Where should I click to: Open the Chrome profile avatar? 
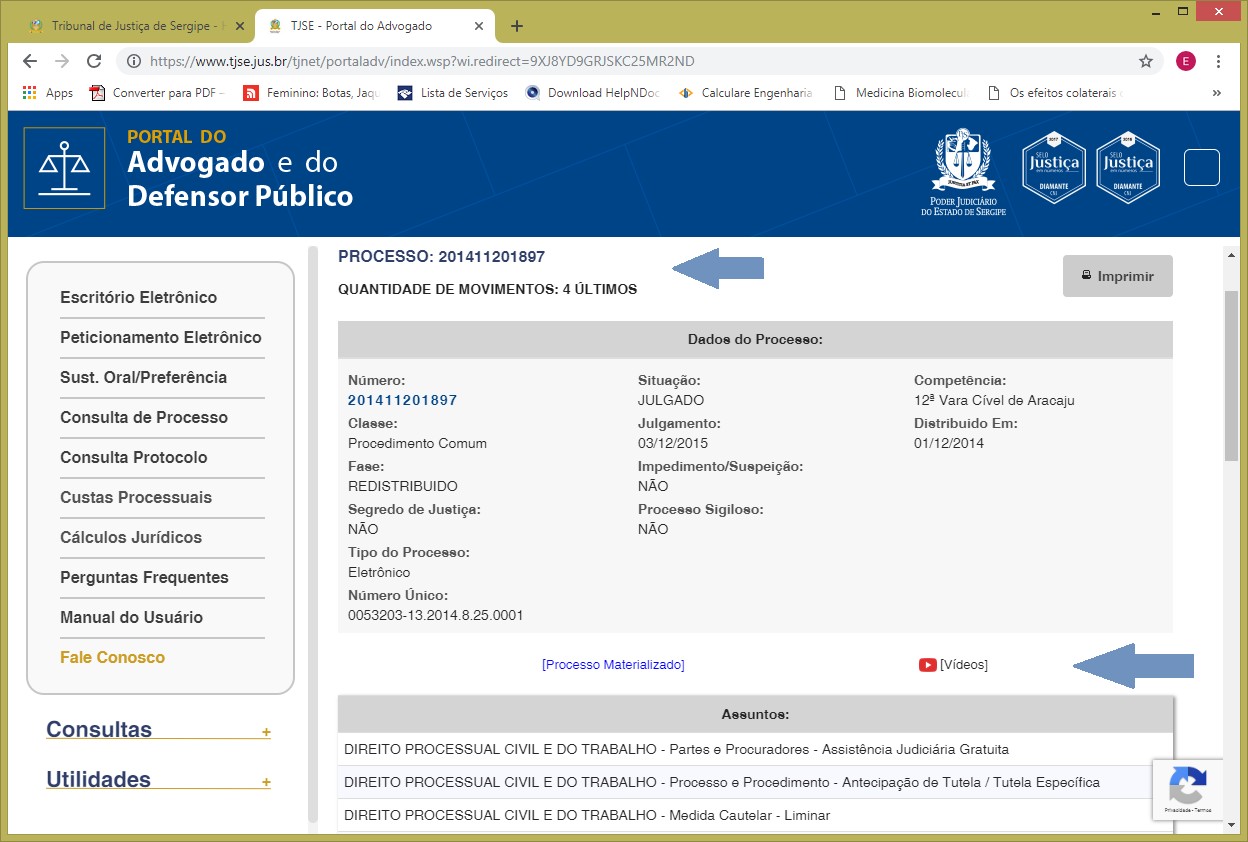pyautogui.click(x=1186, y=61)
